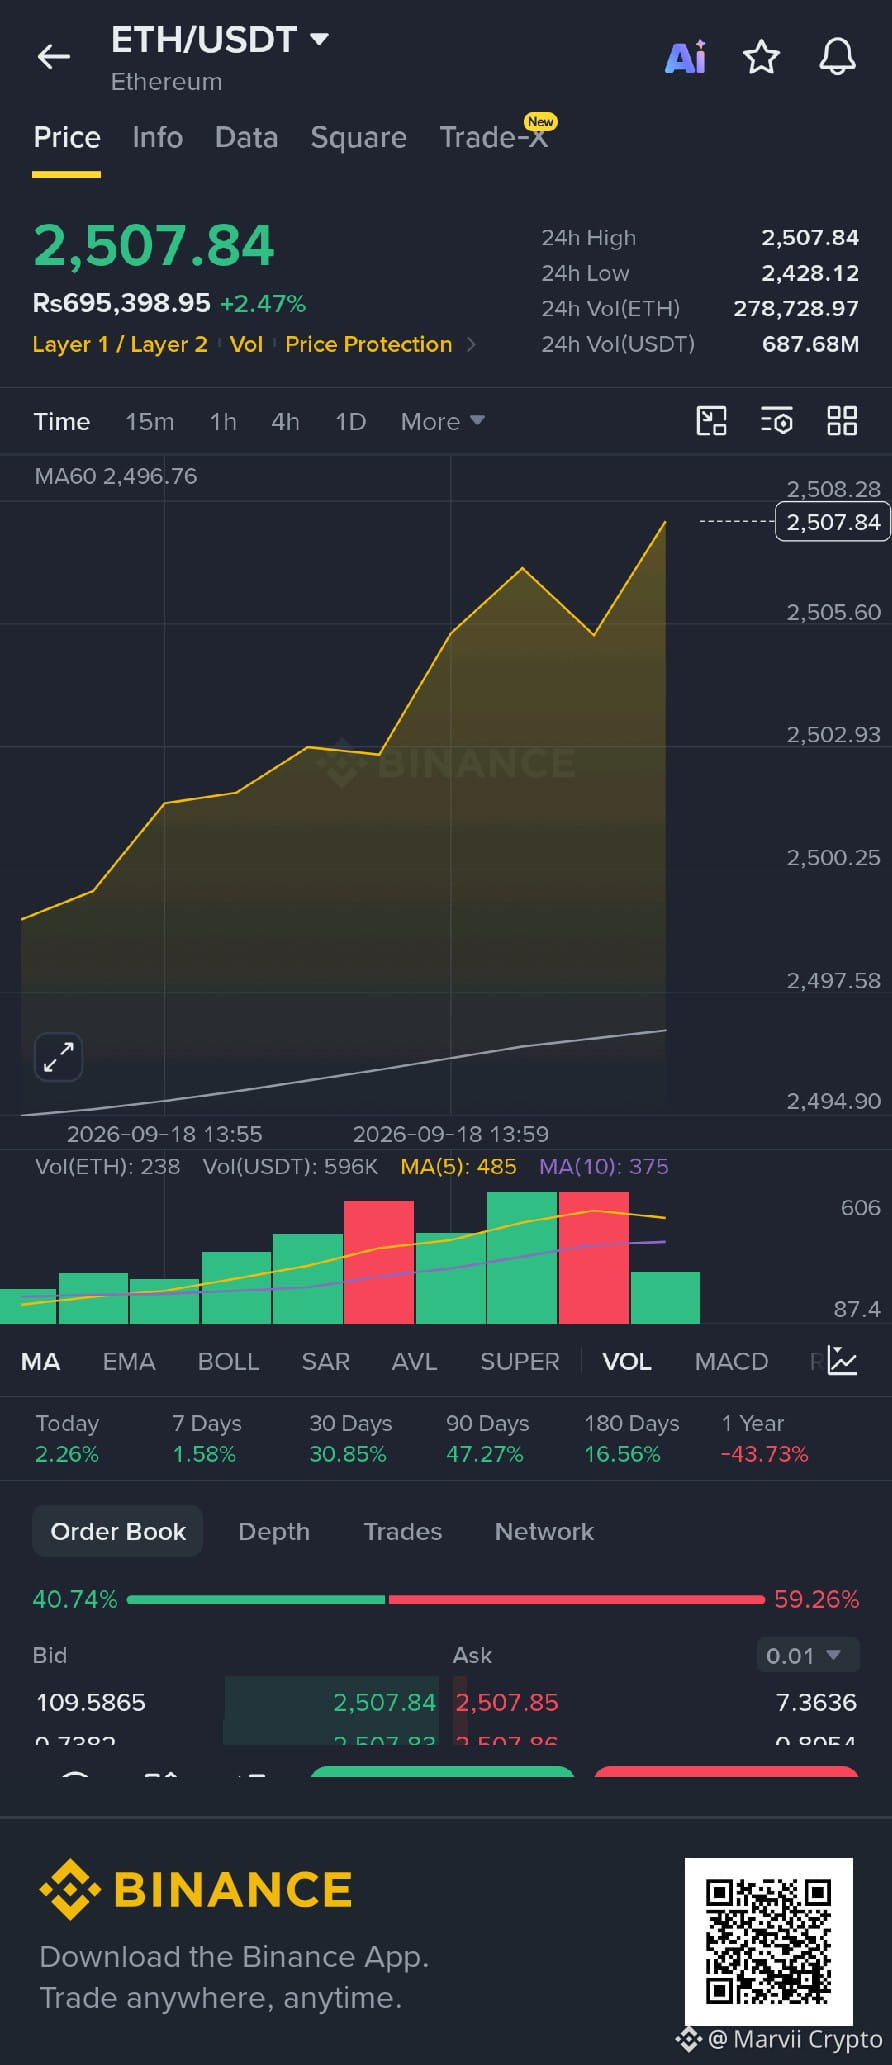This screenshot has width=892, height=2065.
Task: Select the 15m timeframe
Action: click(x=150, y=421)
